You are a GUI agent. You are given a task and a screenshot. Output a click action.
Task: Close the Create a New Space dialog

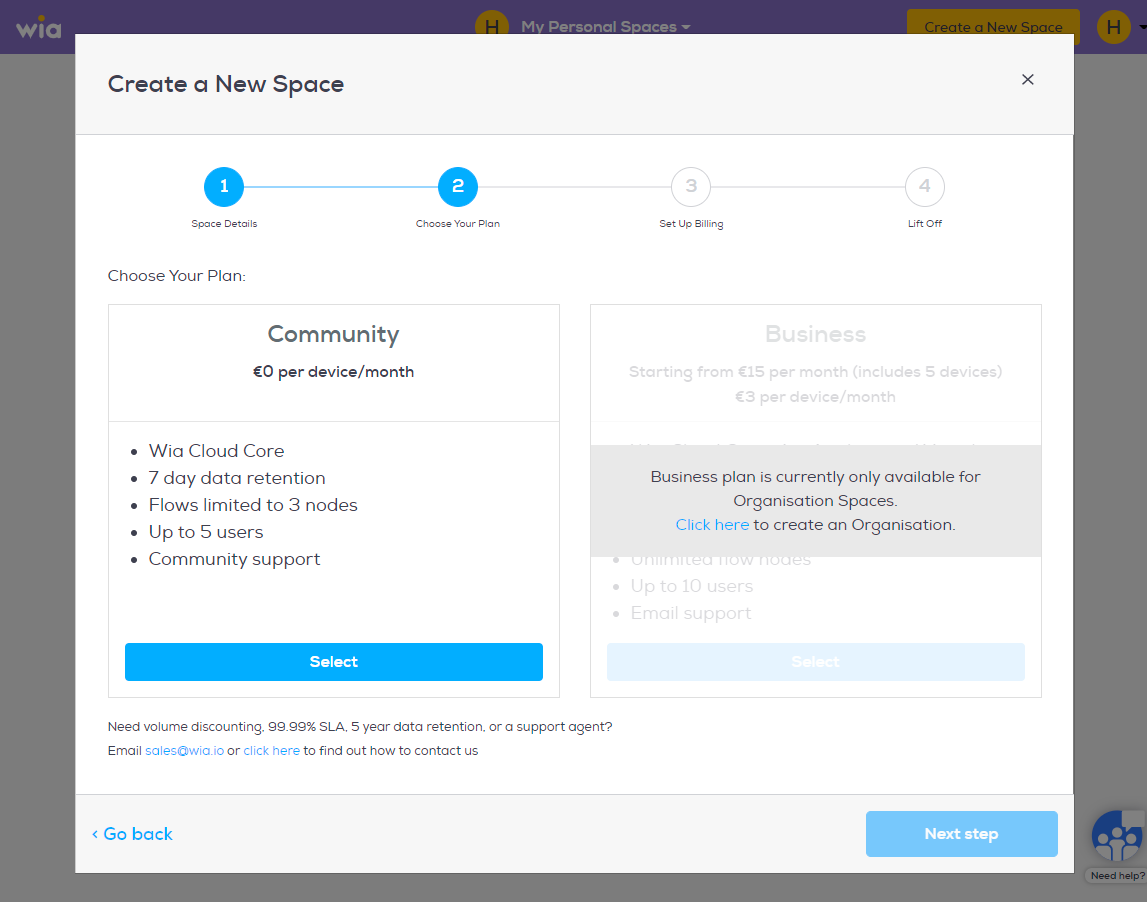tap(1027, 80)
